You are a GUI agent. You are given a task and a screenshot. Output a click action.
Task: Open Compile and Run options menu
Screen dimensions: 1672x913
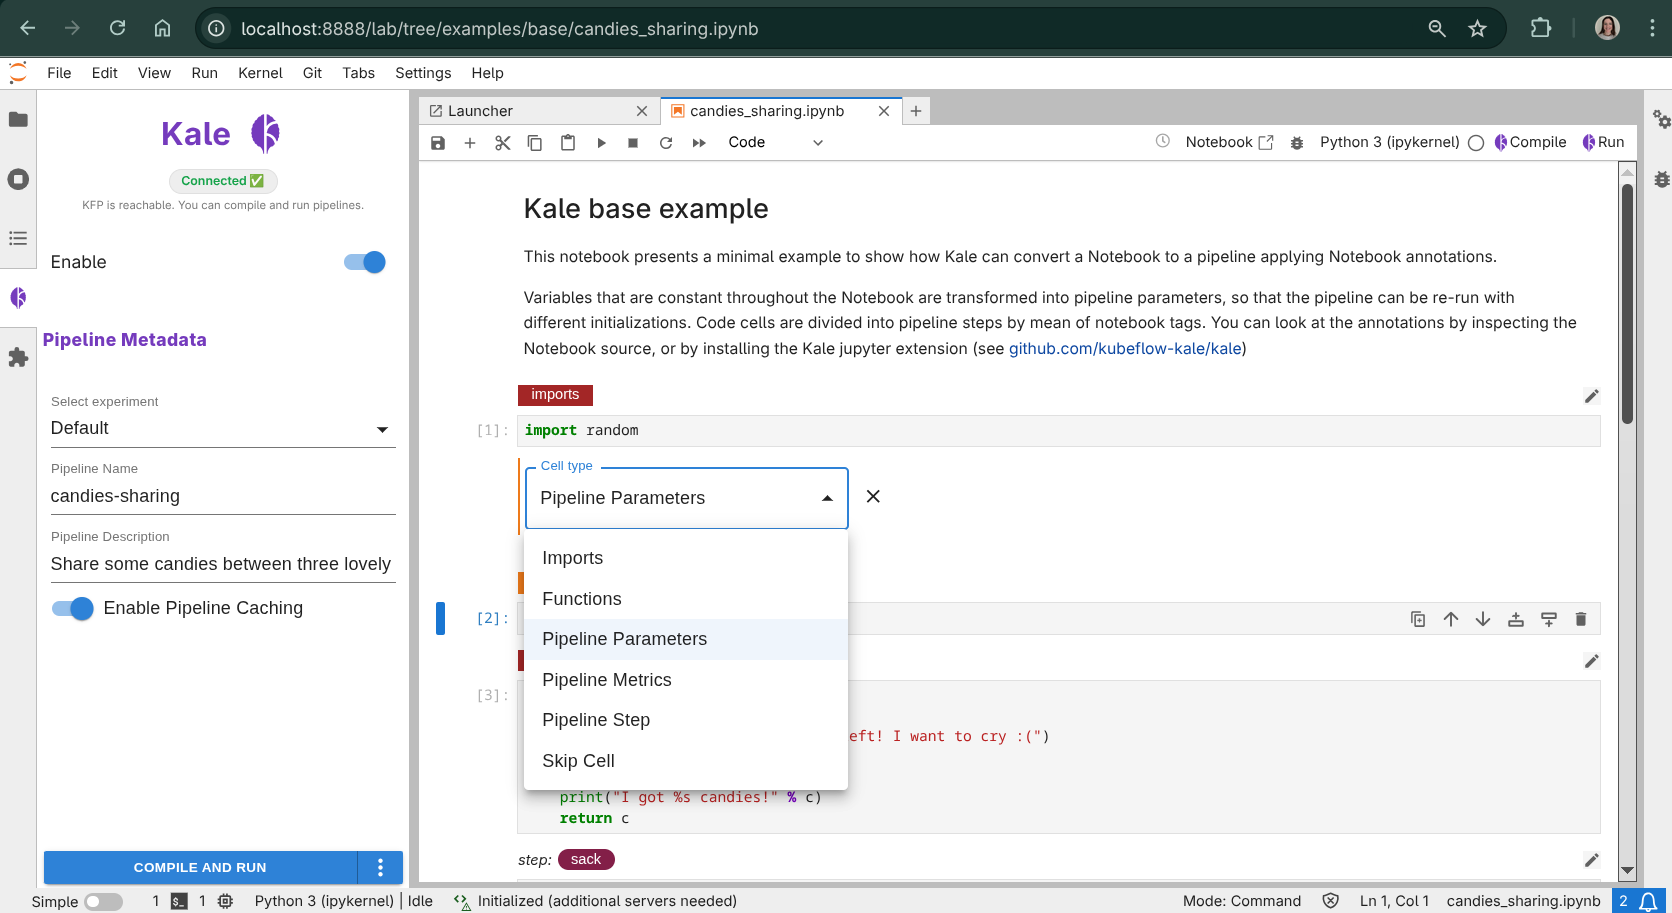coord(380,867)
